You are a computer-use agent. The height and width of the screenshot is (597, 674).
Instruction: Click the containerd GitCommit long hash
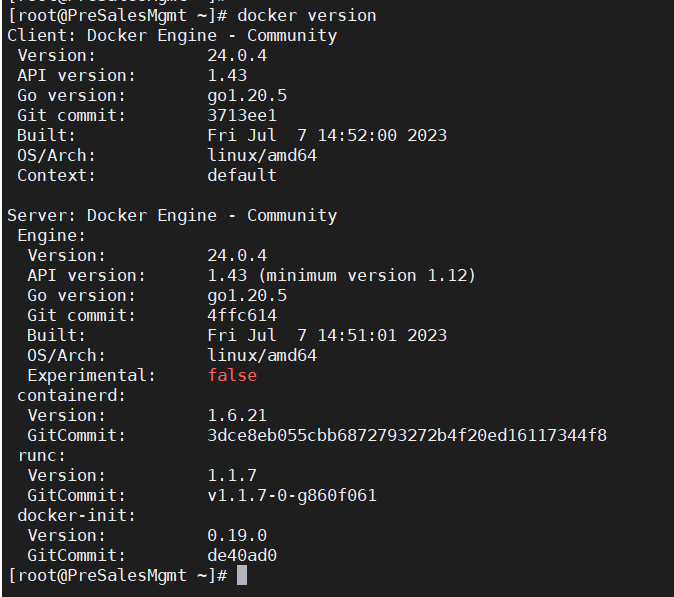pos(406,435)
